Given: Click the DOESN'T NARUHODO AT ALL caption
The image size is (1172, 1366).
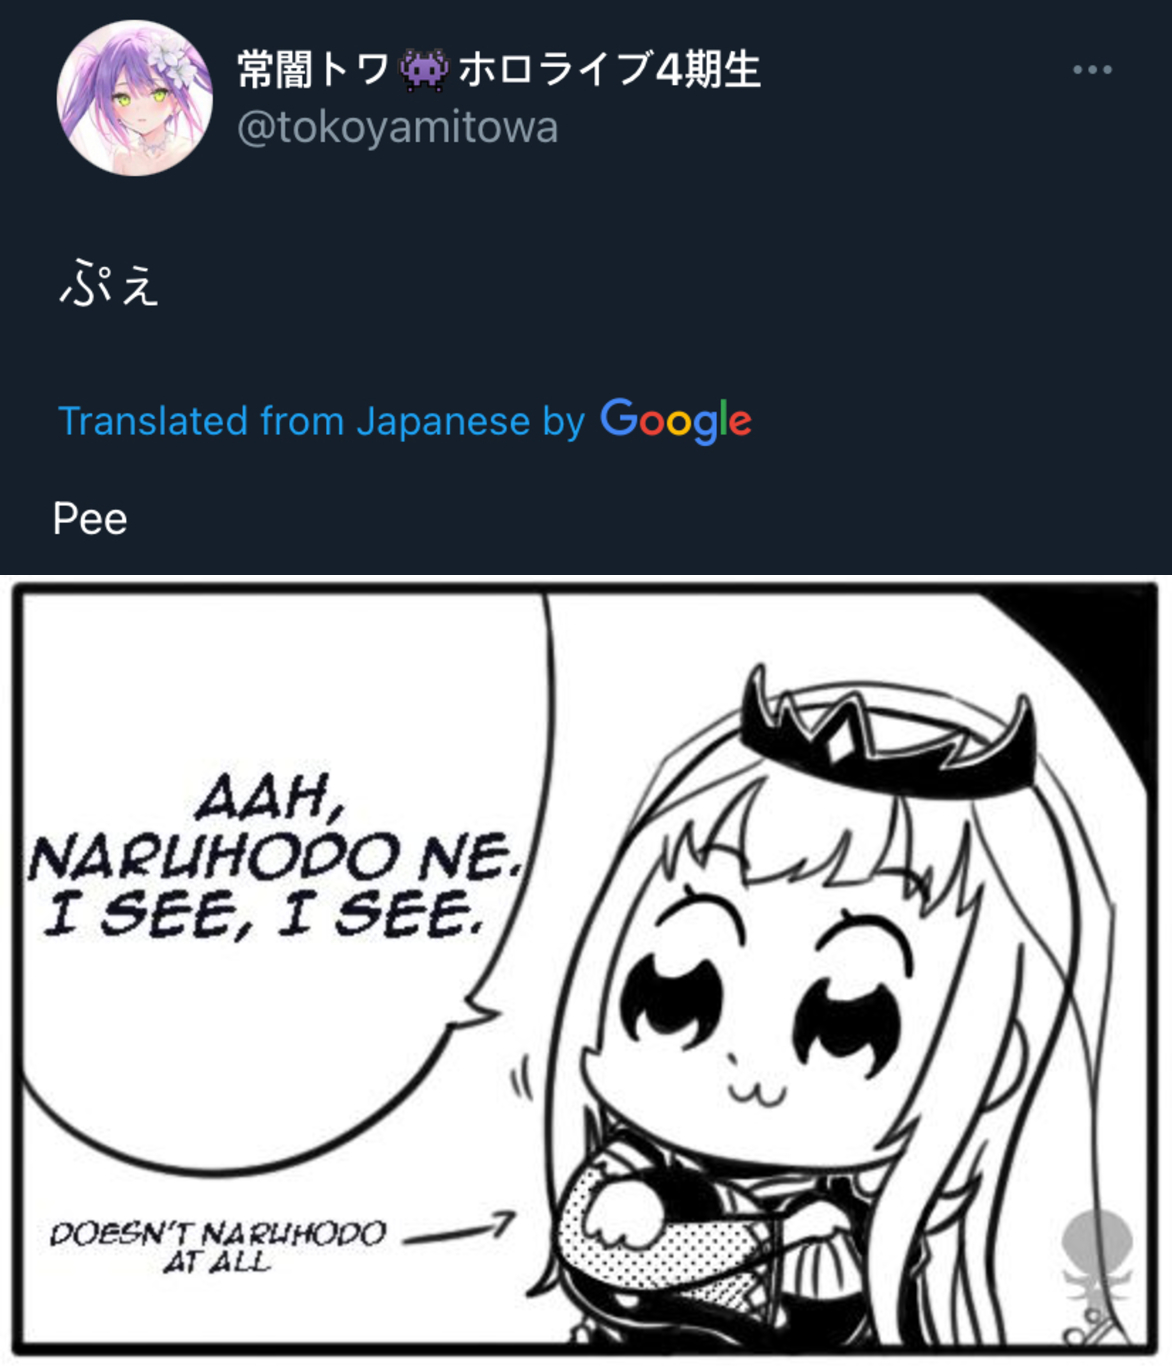Looking at the screenshot, I should click(218, 1246).
